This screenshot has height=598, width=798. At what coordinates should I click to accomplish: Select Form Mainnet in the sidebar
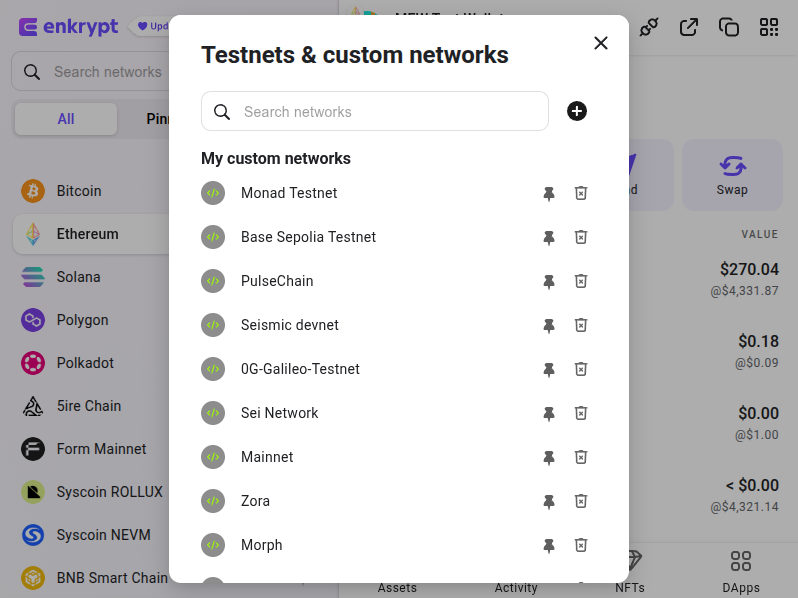(92, 449)
